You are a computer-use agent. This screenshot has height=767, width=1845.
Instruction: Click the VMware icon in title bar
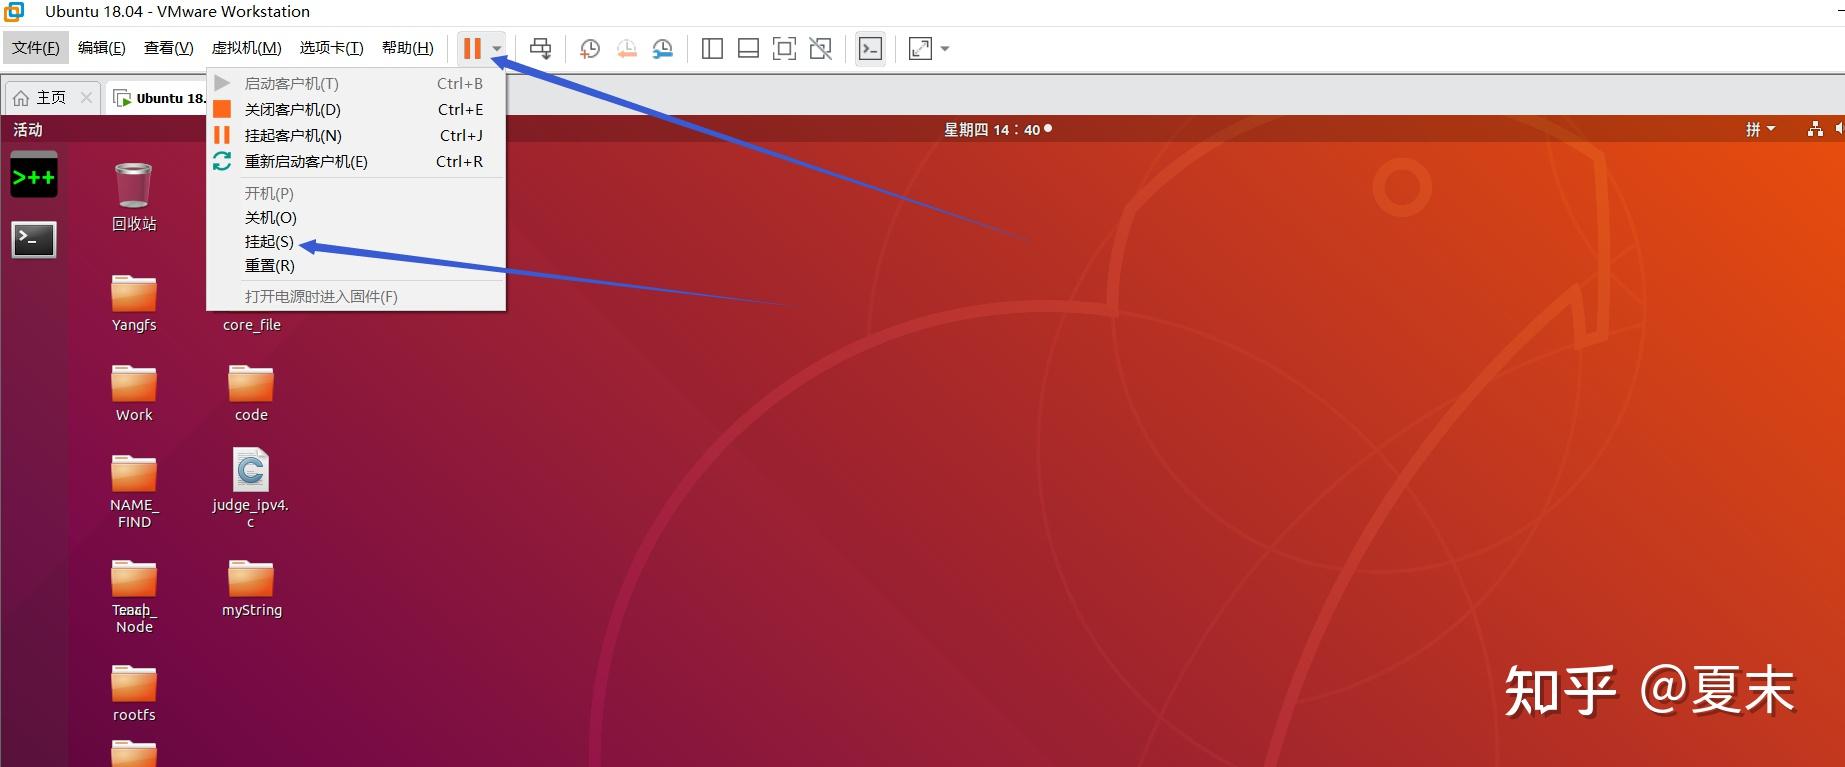click(x=14, y=12)
